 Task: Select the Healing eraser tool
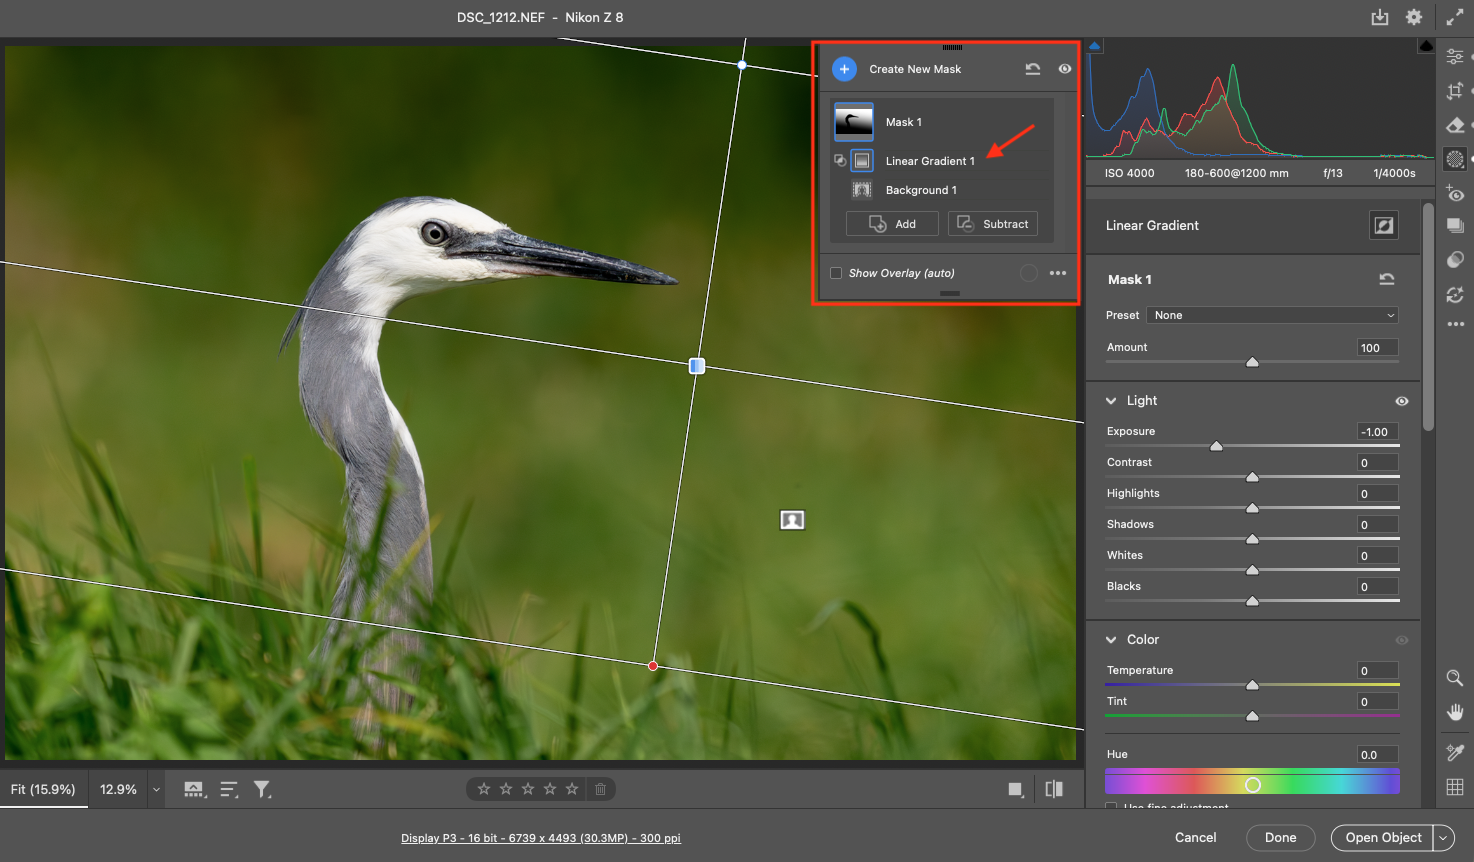coord(1455,125)
